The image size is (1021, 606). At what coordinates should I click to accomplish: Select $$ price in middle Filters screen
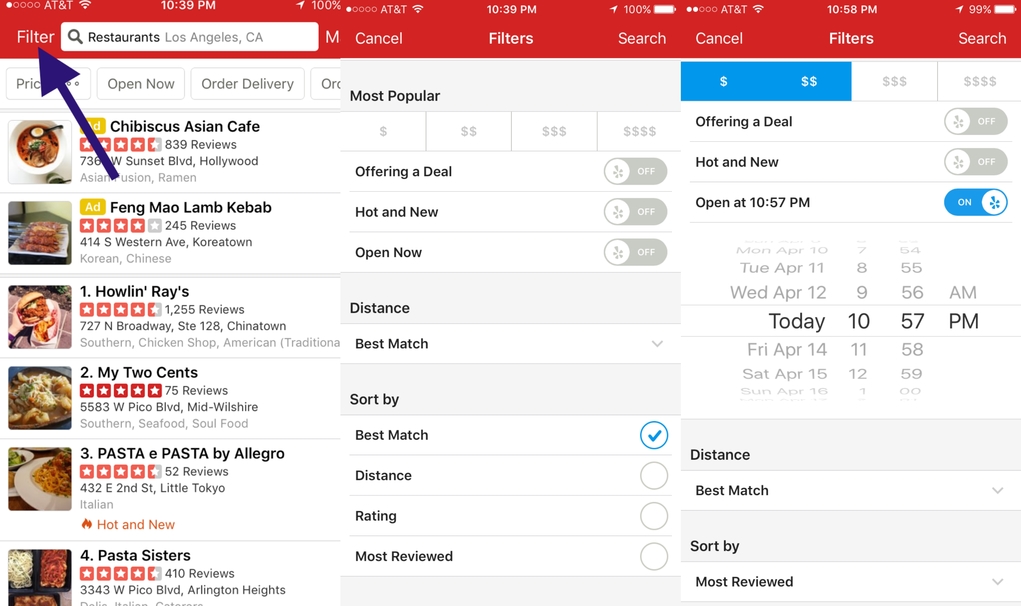469,131
